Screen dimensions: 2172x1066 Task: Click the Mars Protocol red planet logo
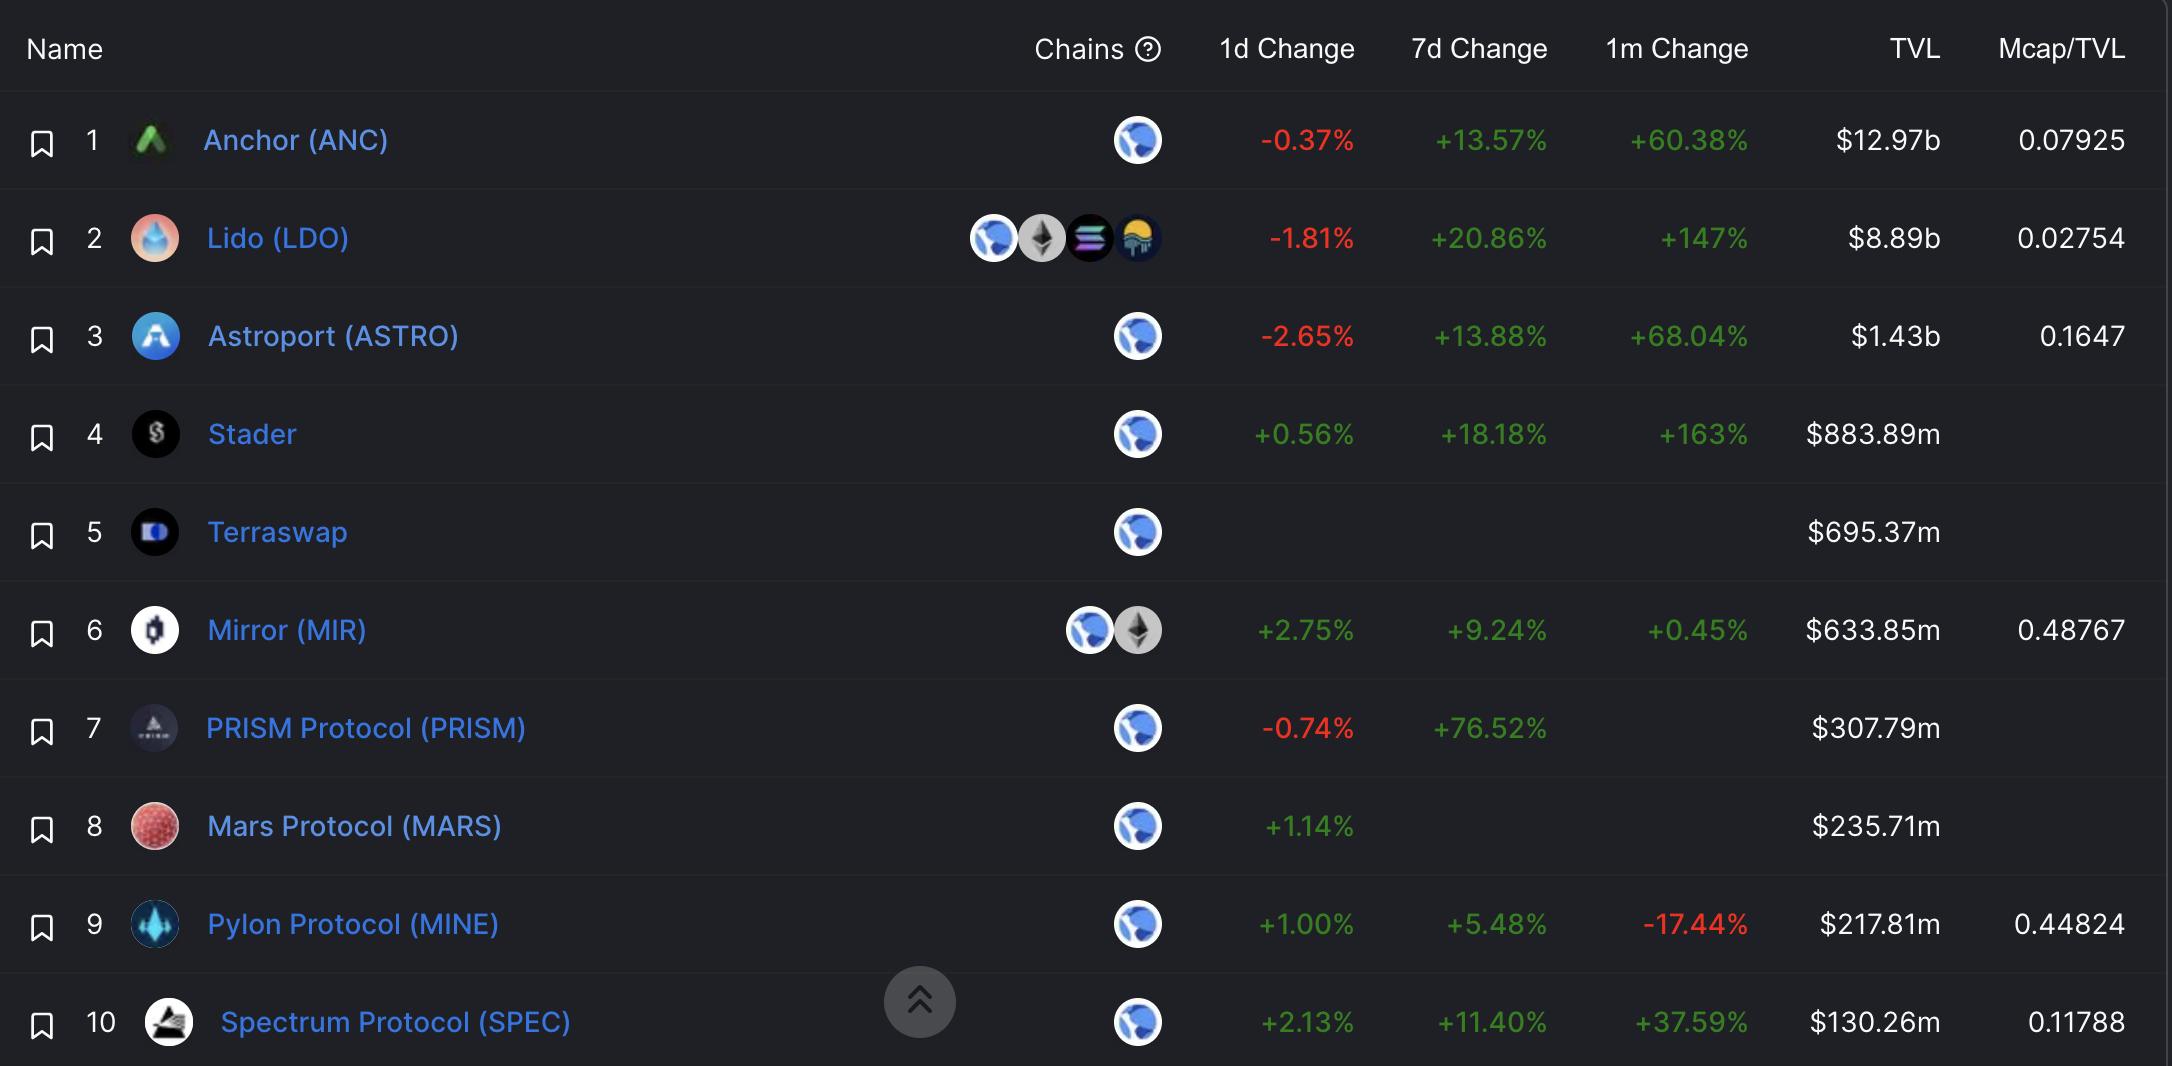[x=155, y=826]
